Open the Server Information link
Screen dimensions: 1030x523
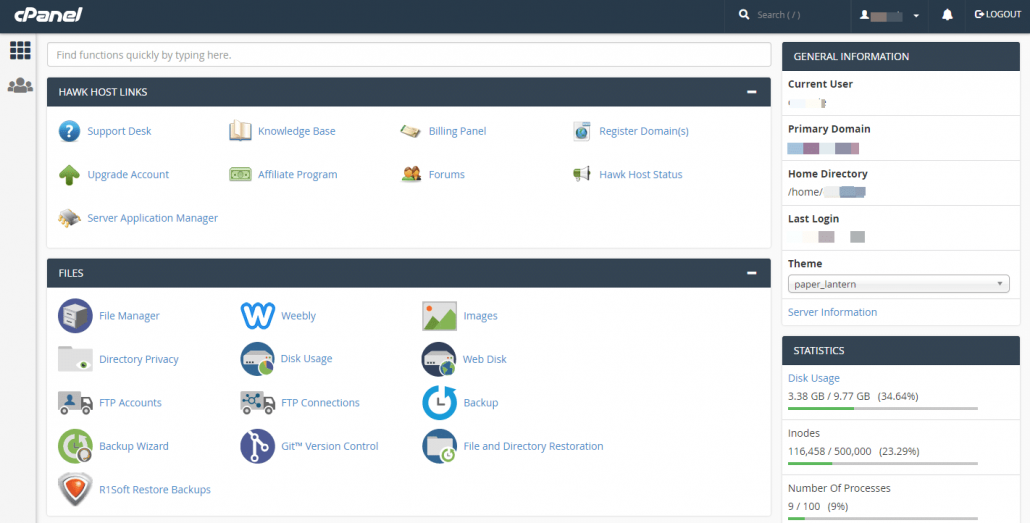click(832, 312)
